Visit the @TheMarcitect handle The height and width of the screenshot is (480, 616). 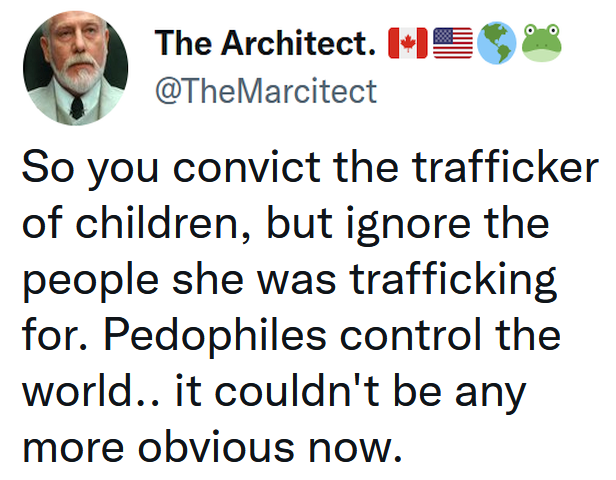[266, 91]
